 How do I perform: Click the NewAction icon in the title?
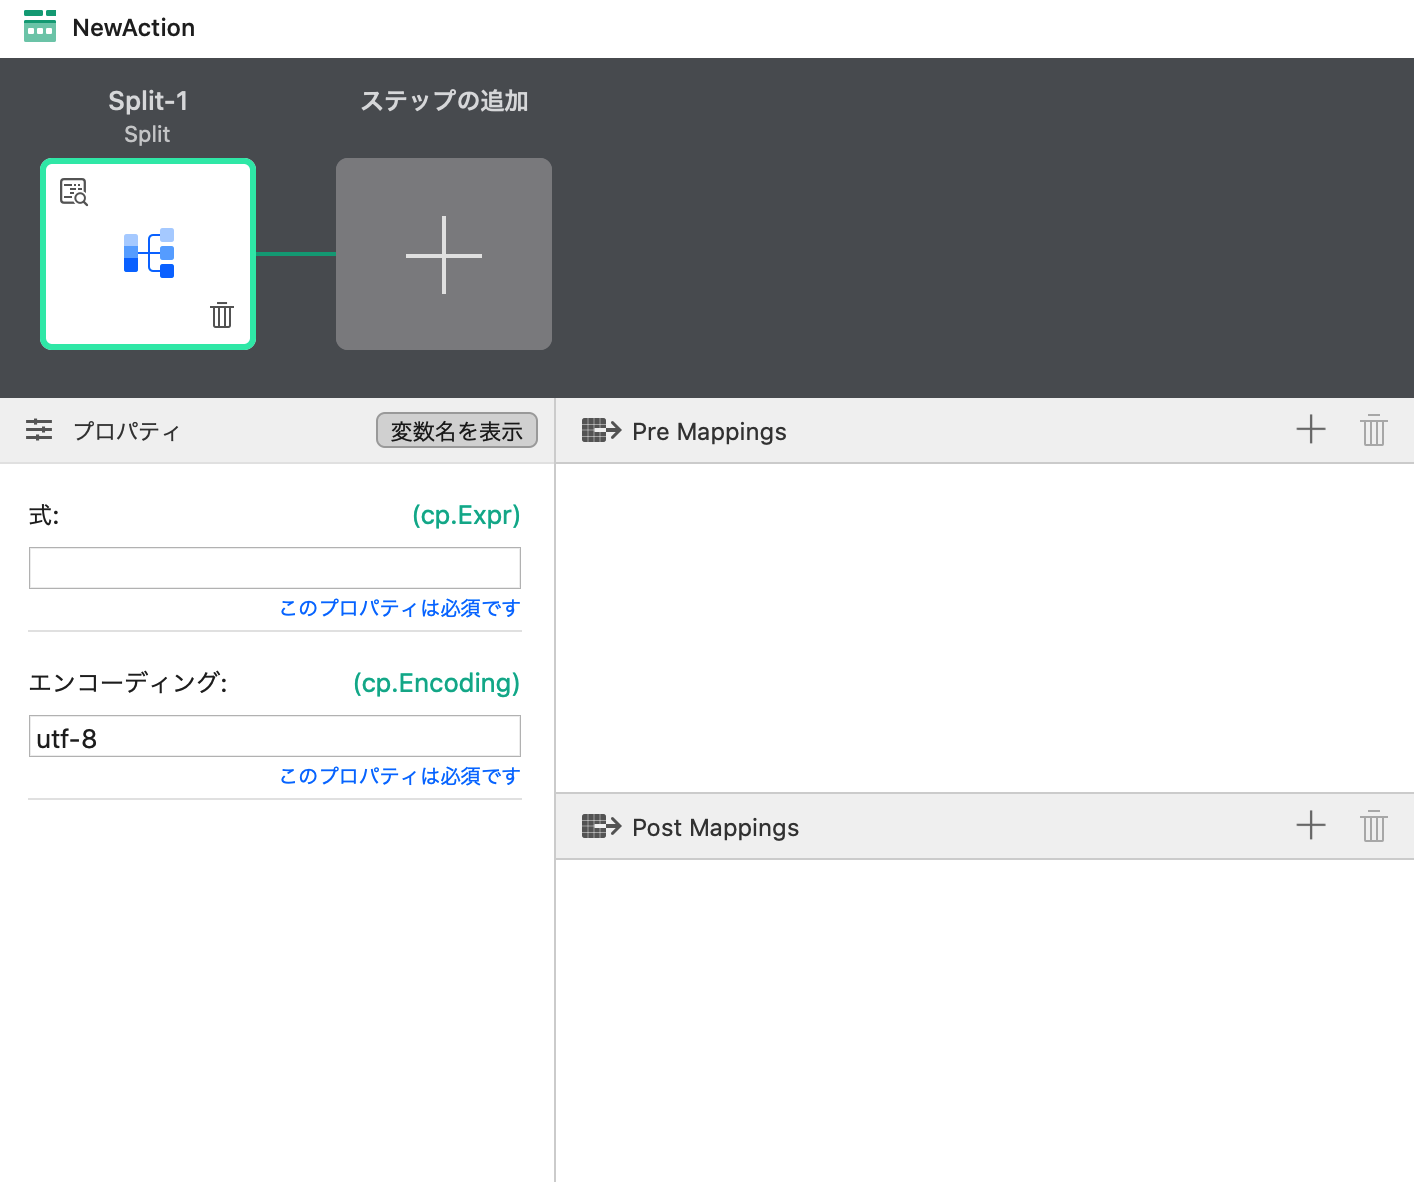(x=40, y=27)
